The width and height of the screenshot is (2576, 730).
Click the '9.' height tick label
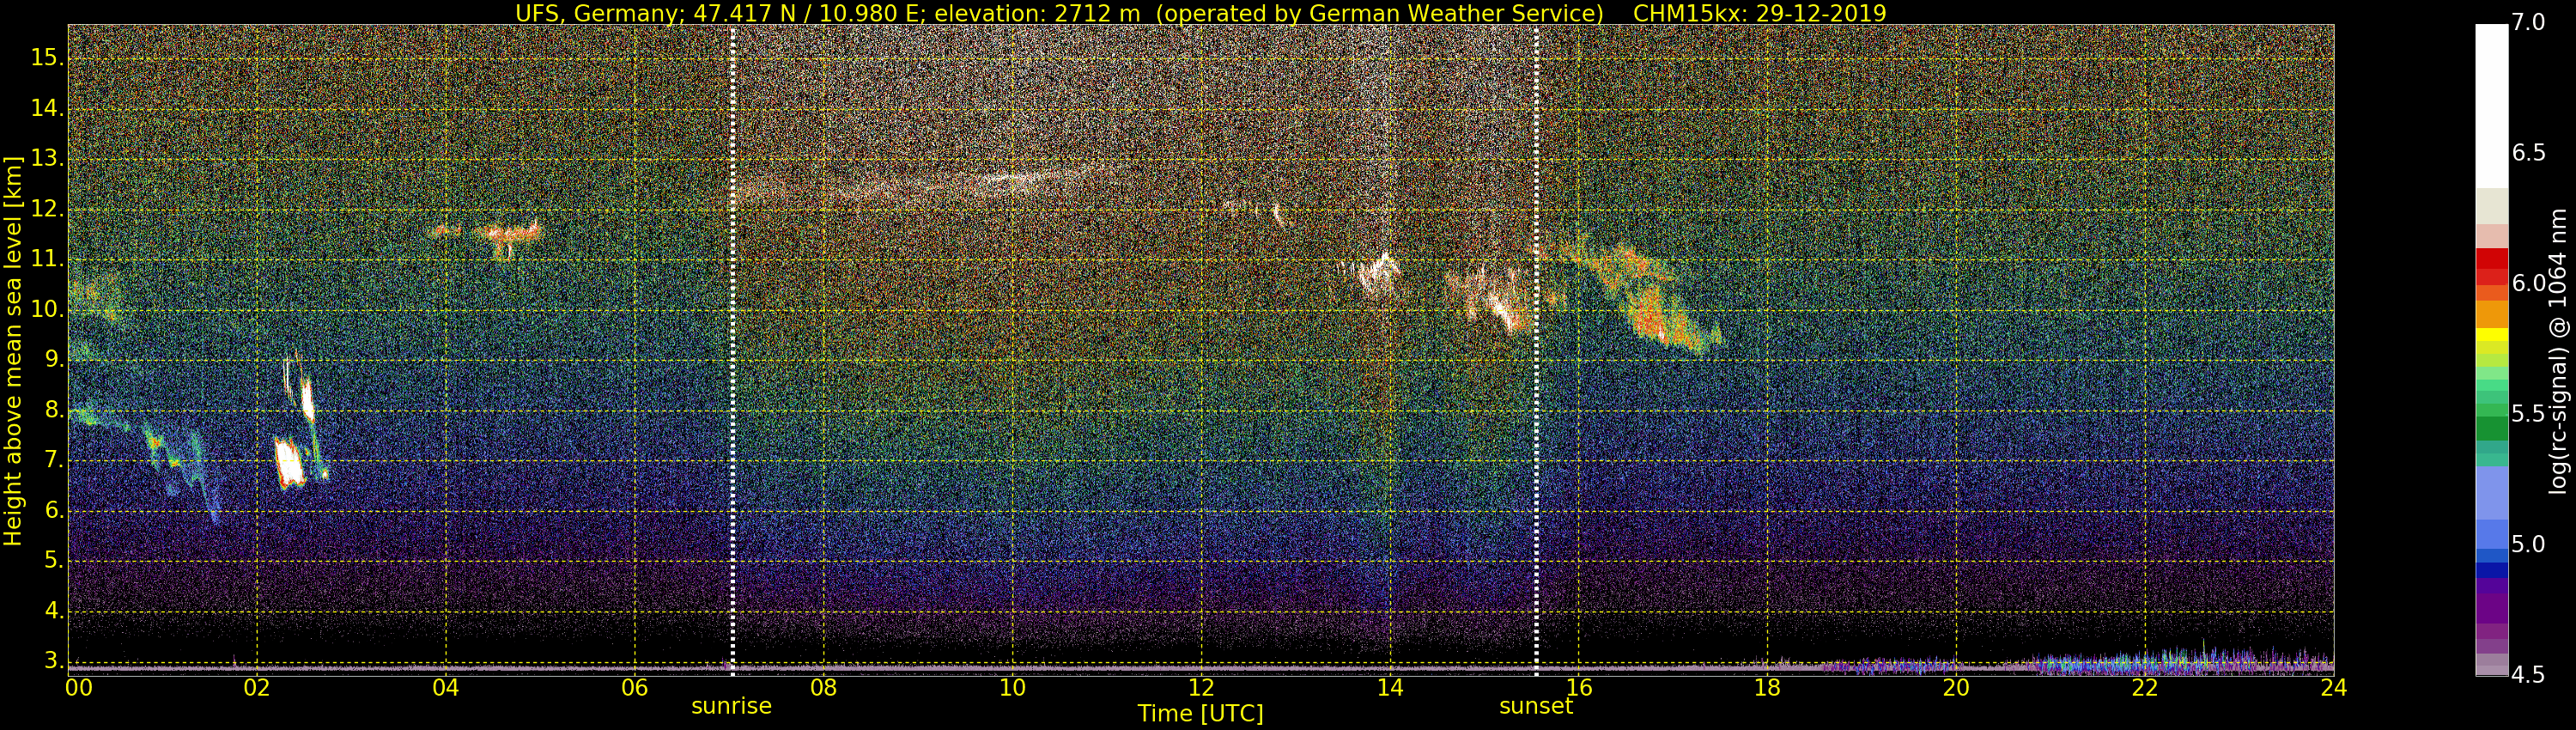[53, 360]
